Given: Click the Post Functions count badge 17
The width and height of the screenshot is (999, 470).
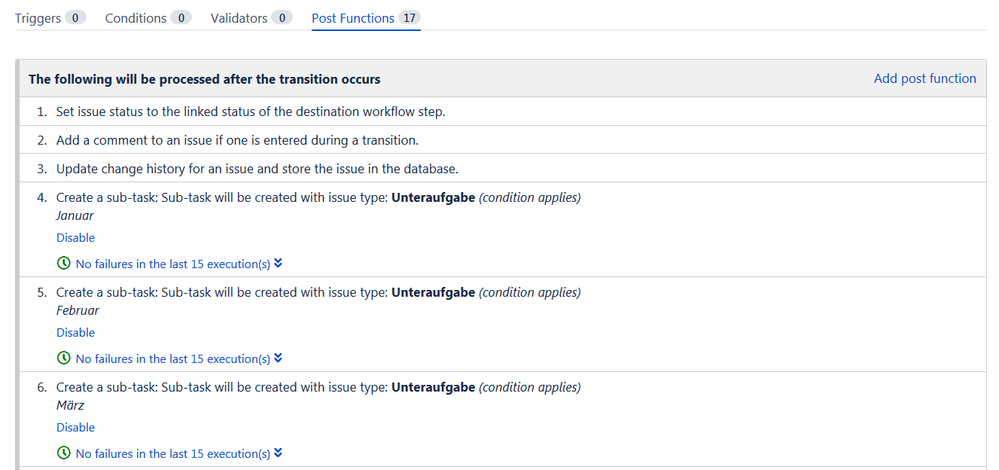Looking at the screenshot, I should tap(409, 18).
